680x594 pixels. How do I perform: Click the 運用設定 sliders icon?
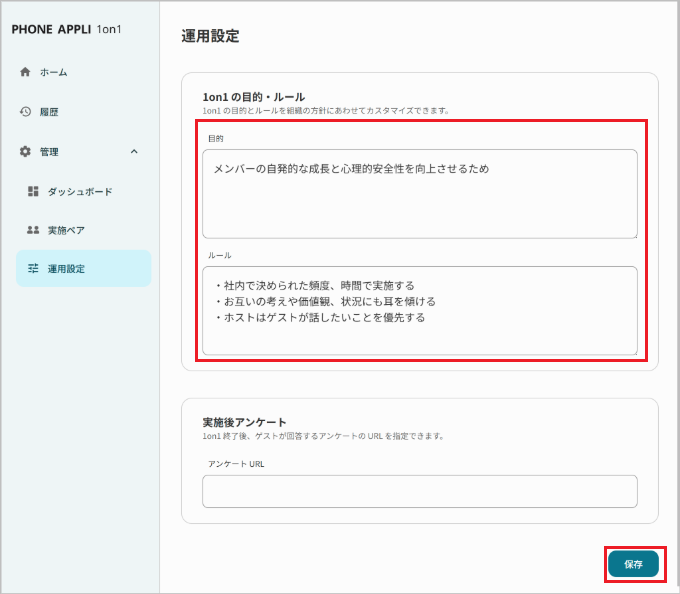tap(33, 268)
